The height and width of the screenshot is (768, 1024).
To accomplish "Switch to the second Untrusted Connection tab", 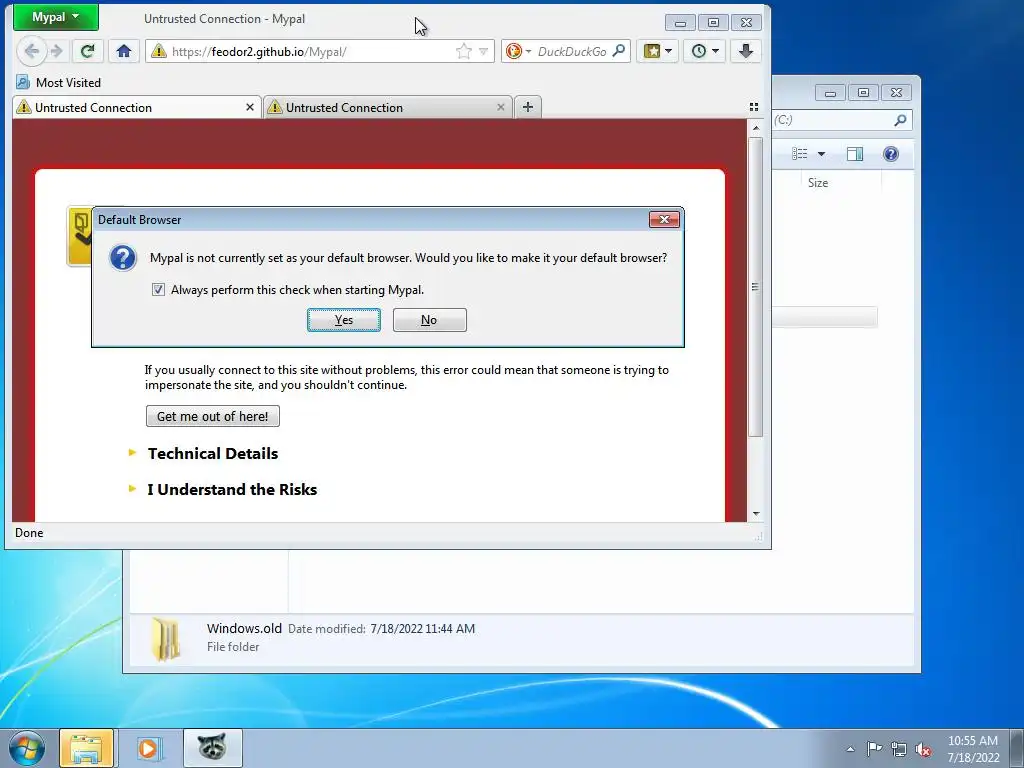I will click(x=388, y=108).
